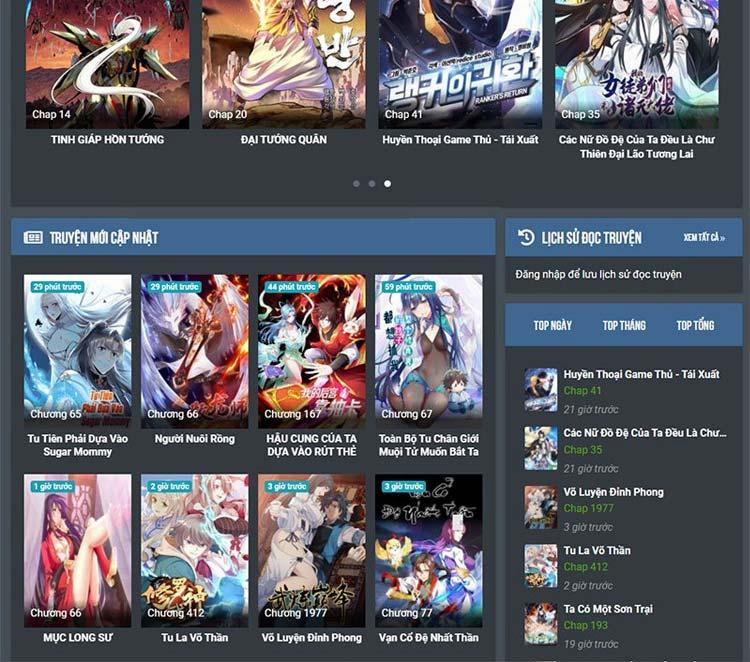Select the third carousel pagination dot
Image resolution: width=750 pixels, height=662 pixels.
(x=388, y=184)
